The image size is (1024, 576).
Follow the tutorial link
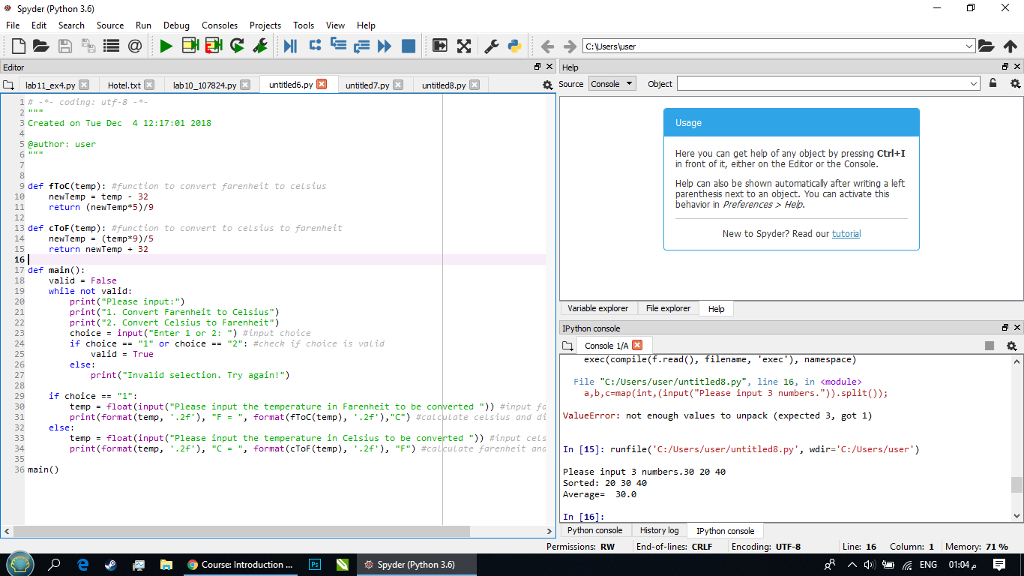(846, 233)
